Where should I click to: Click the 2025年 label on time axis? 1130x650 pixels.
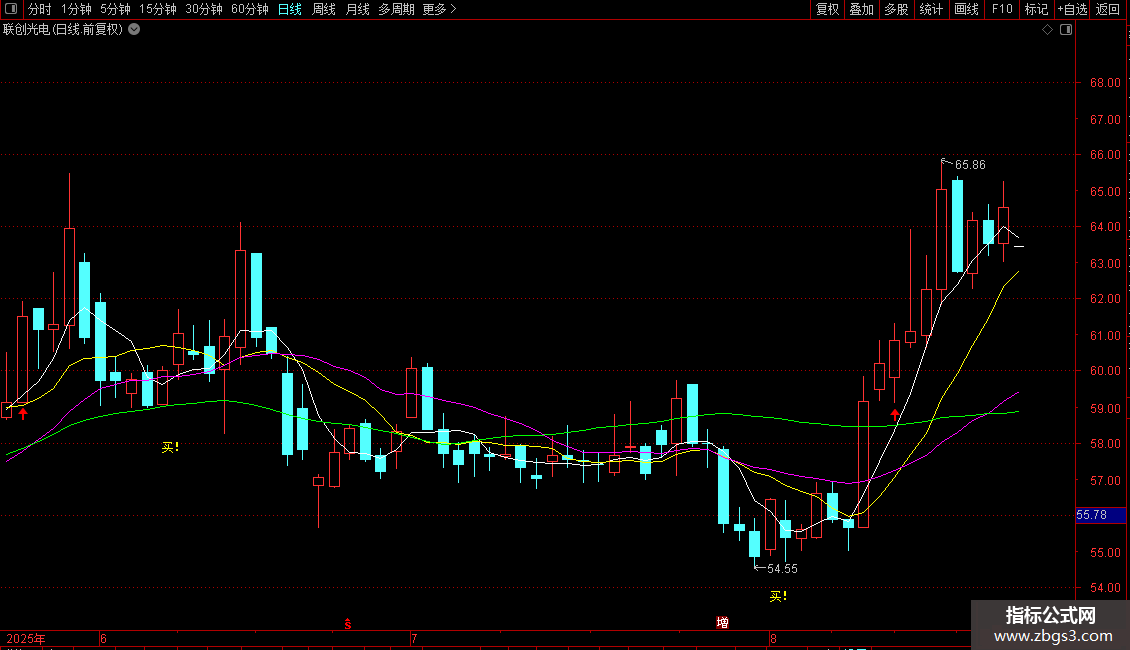(x=26, y=638)
